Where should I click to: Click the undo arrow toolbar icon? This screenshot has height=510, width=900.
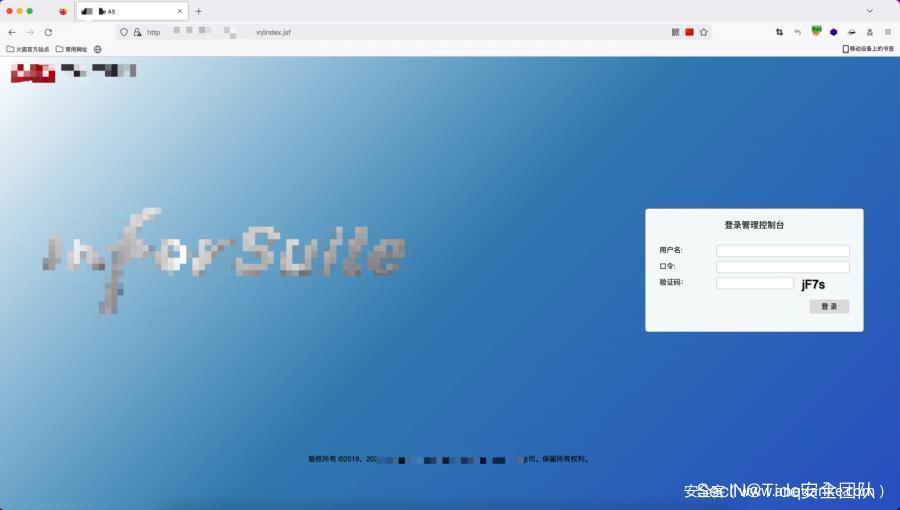[797, 32]
